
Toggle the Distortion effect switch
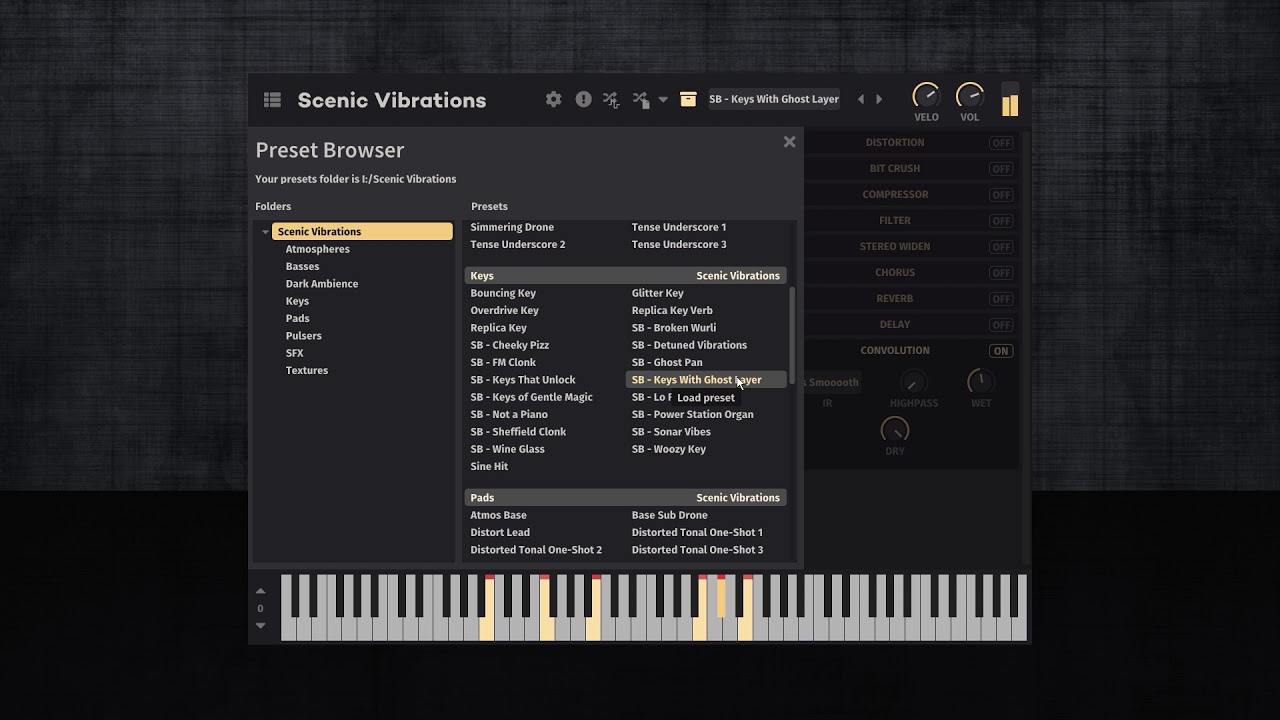click(1001, 143)
